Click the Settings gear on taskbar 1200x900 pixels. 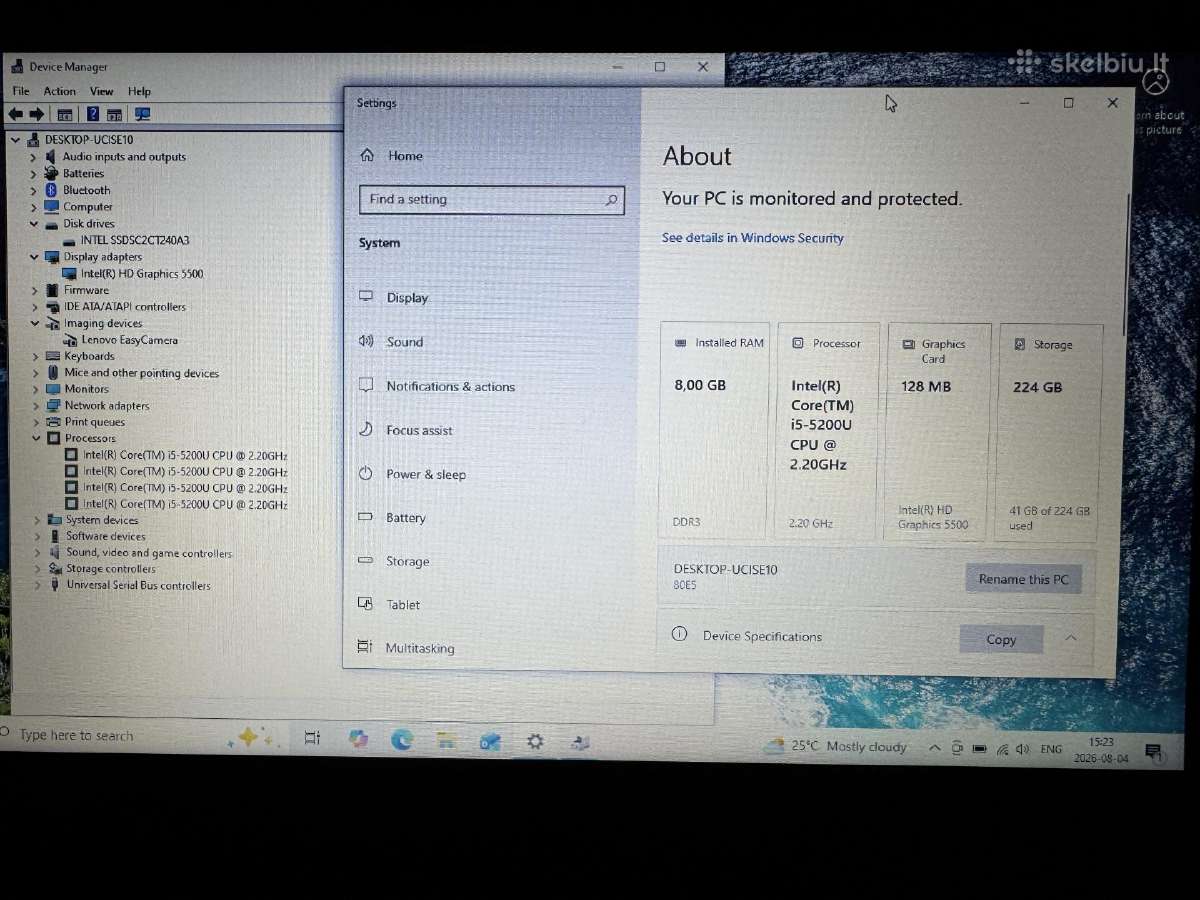click(535, 741)
